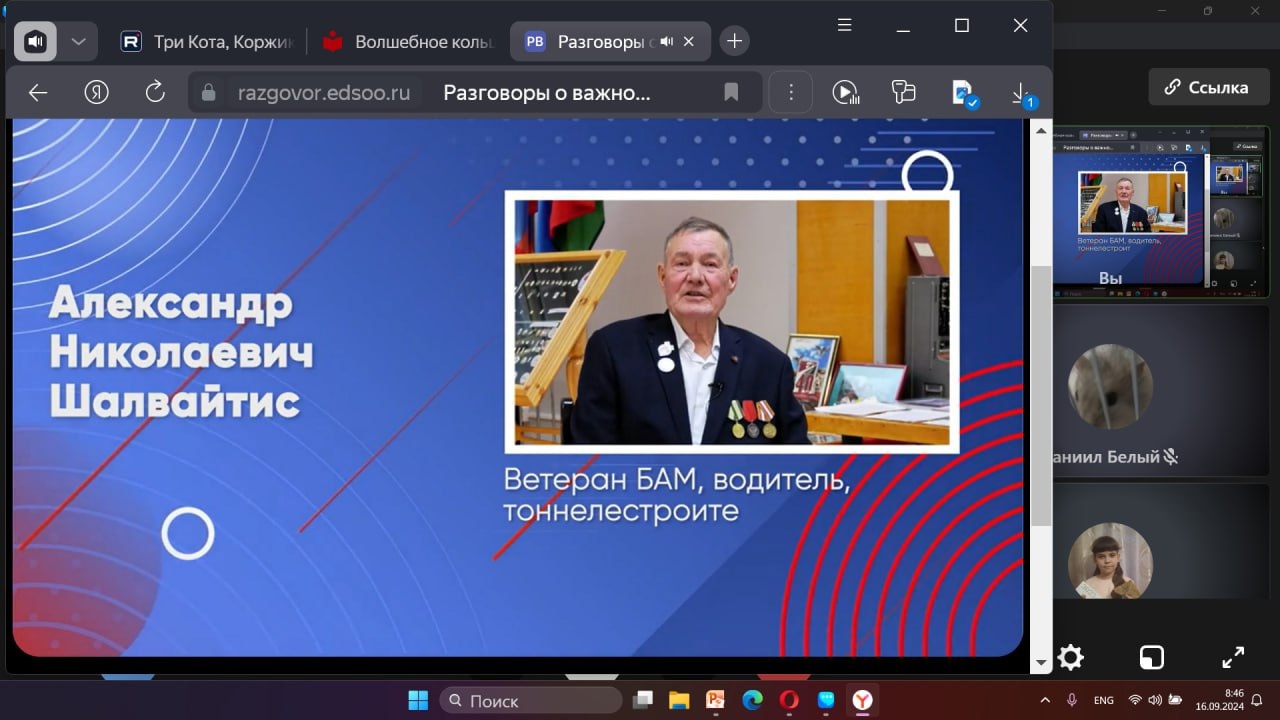Open Opera browser from the taskbar
Image resolution: width=1280 pixels, height=720 pixels.
coord(789,700)
